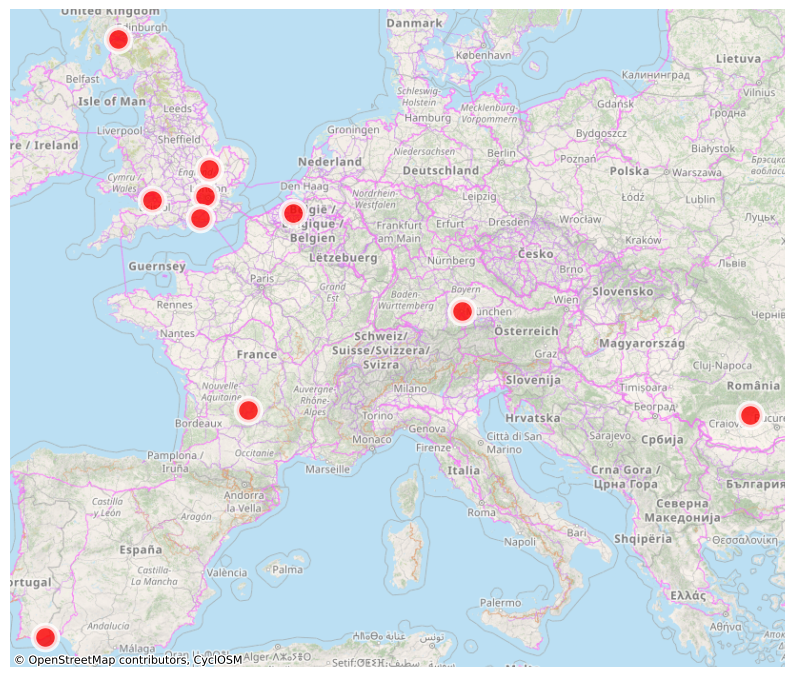This screenshot has height=677, width=795.
Task: Click the Rennes city label
Action: point(174,305)
